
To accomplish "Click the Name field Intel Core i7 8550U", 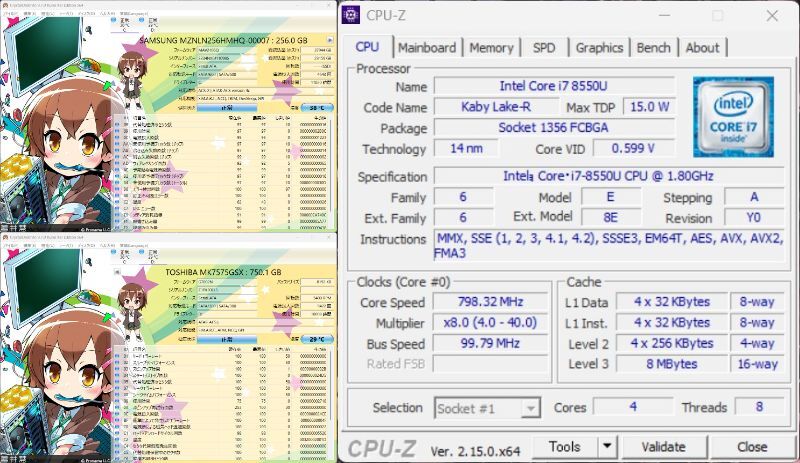I will 554,86.
